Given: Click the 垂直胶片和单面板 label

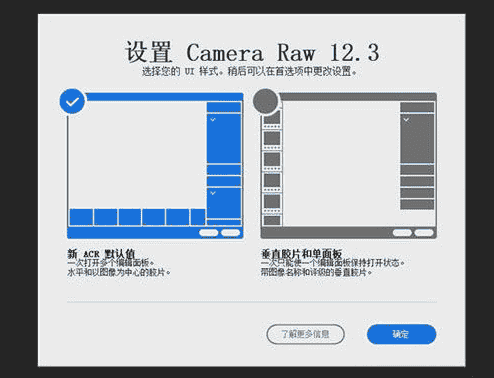Looking at the screenshot, I should tap(301, 254).
